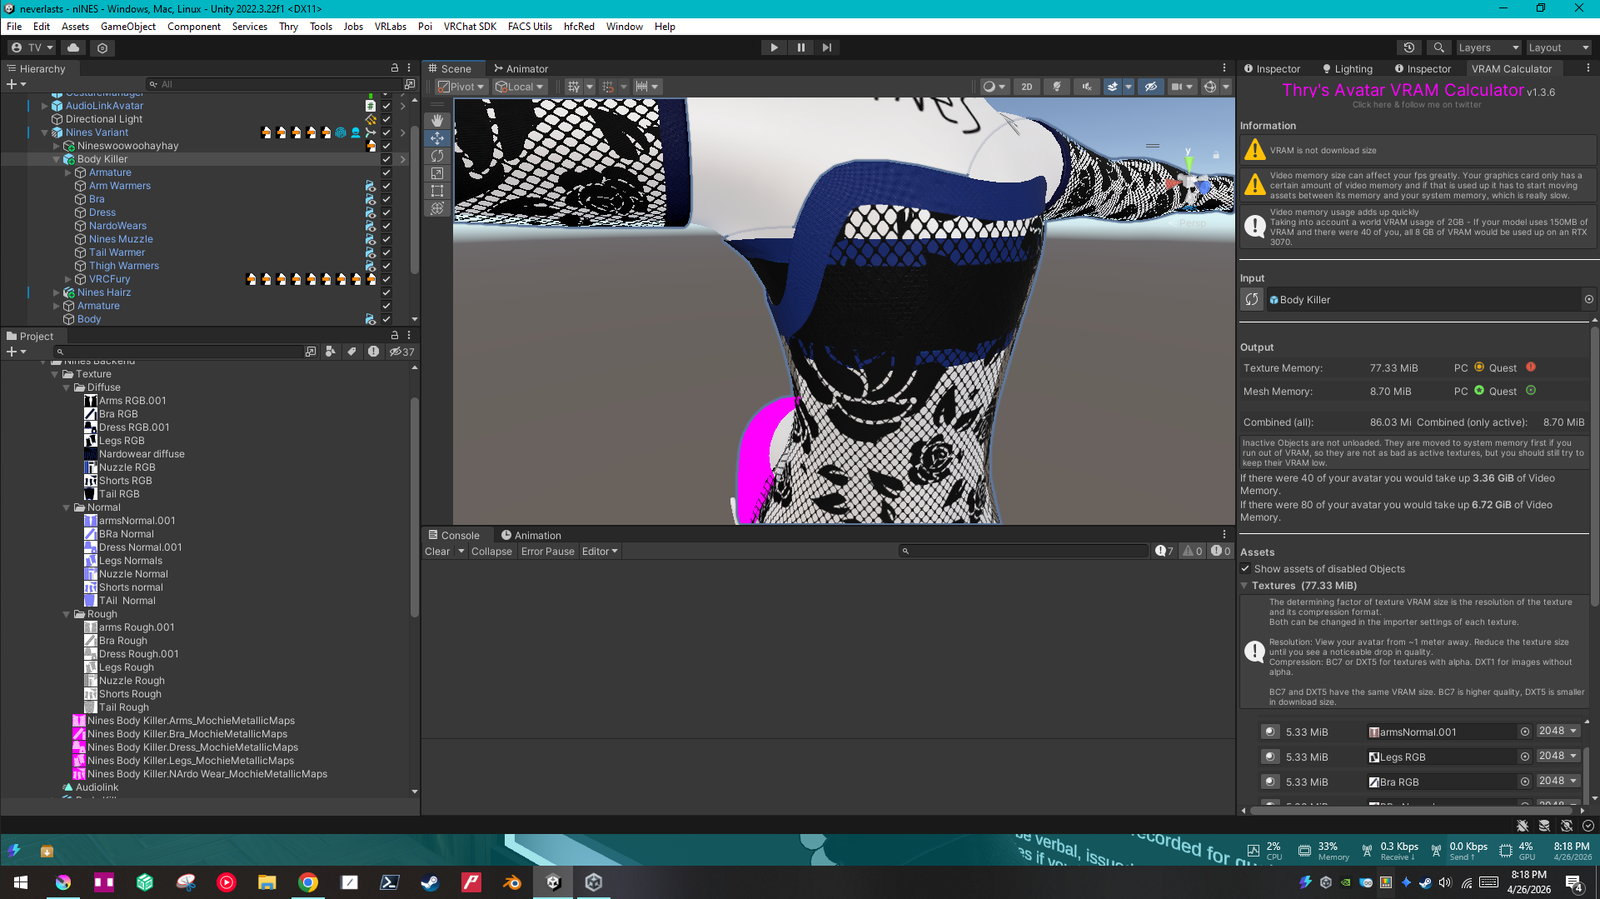Image resolution: width=1600 pixels, height=899 pixels.
Task: Click Clear in the Console panel
Action: pos(437,551)
